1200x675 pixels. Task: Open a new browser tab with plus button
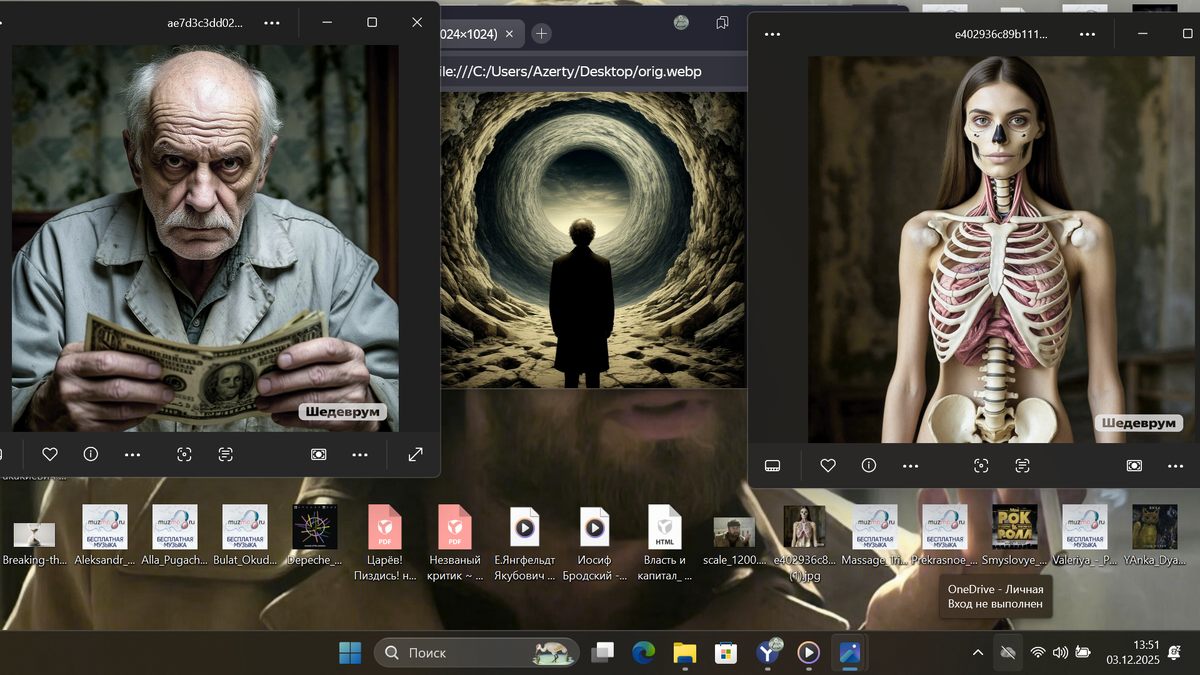coord(541,34)
